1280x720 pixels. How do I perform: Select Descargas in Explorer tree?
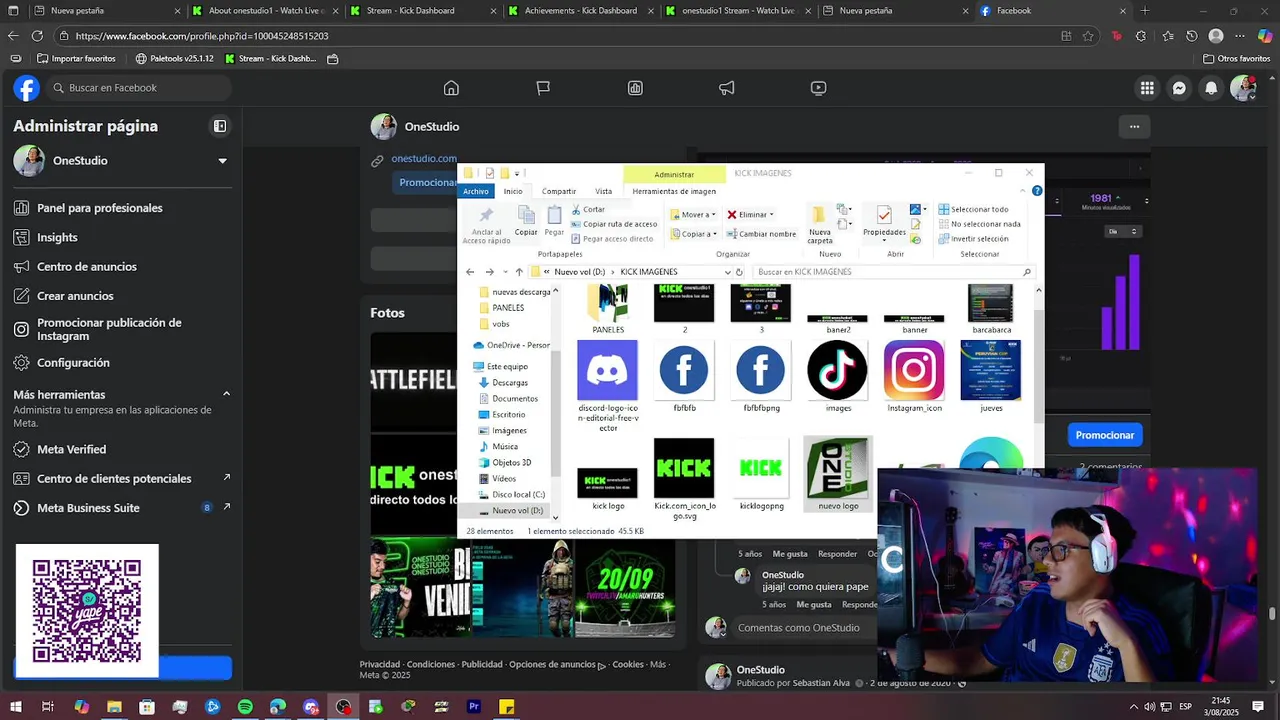tap(510, 382)
